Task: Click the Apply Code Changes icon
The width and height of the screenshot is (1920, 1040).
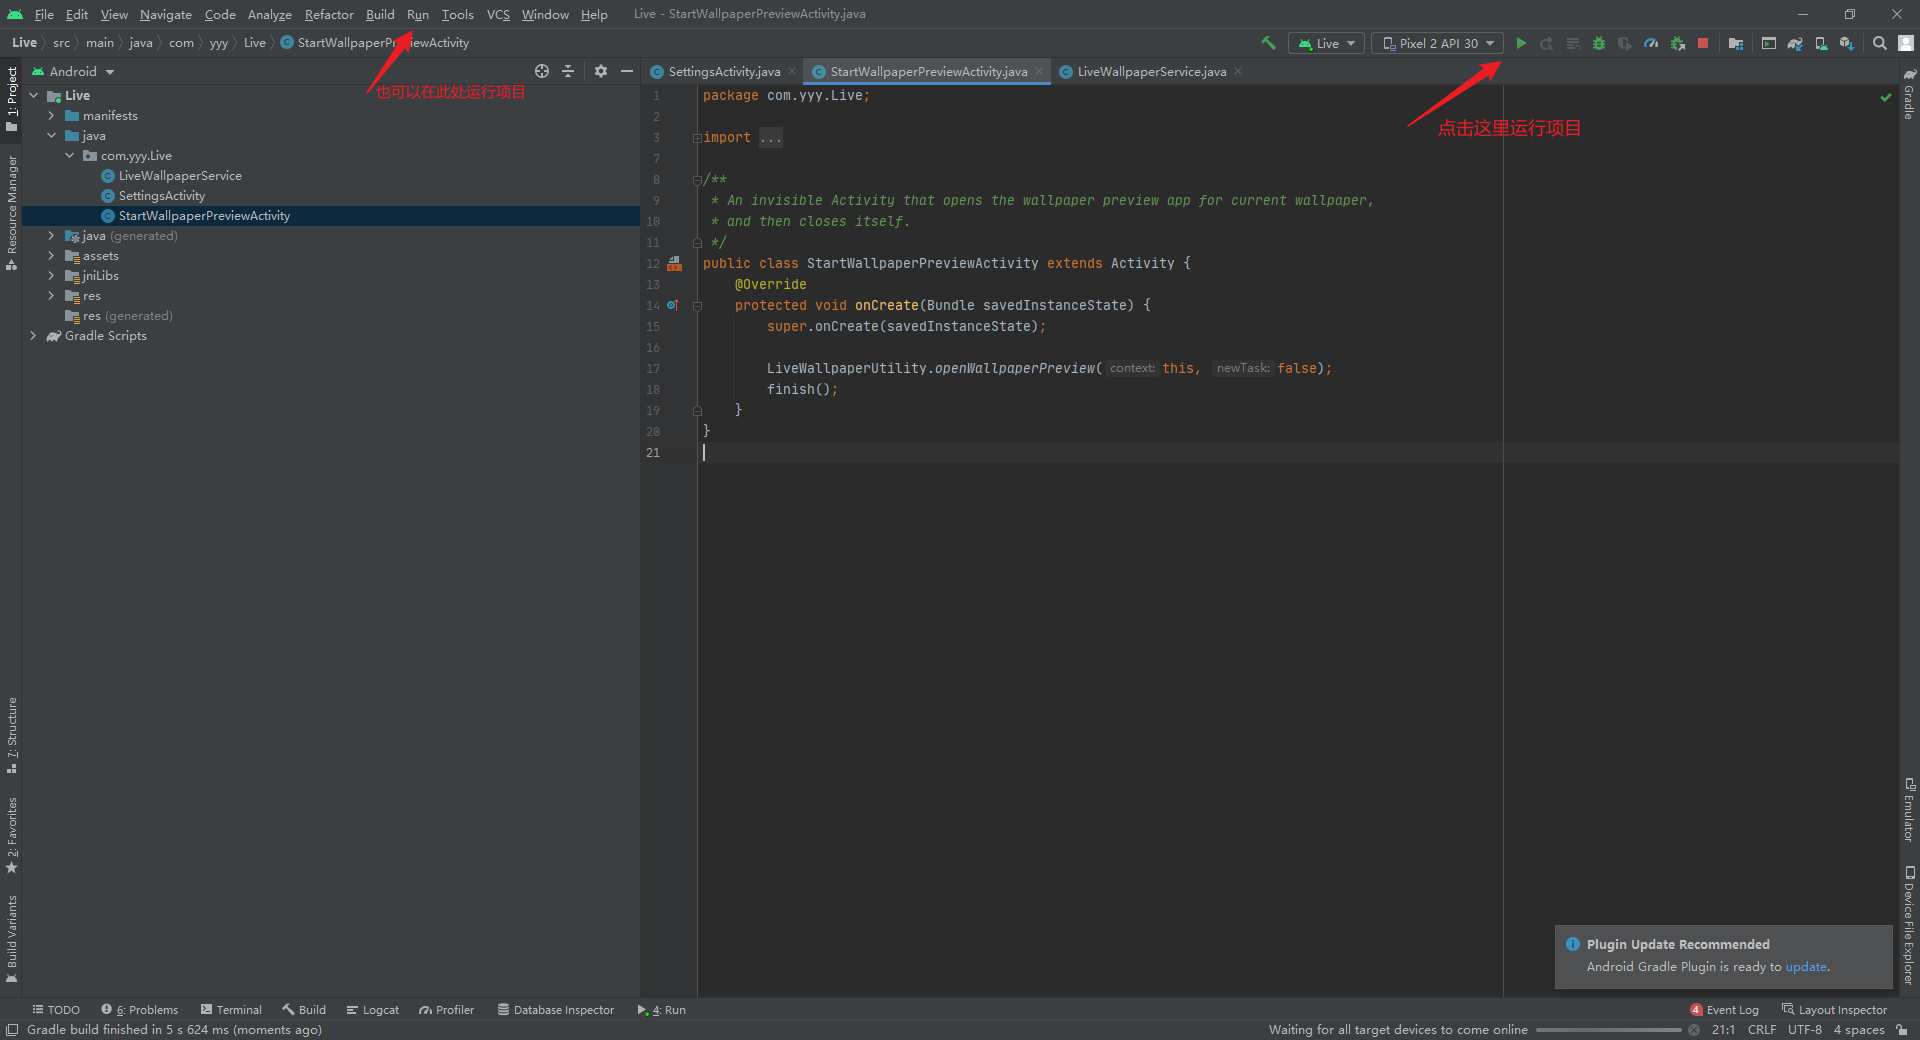Action: pyautogui.click(x=1573, y=43)
